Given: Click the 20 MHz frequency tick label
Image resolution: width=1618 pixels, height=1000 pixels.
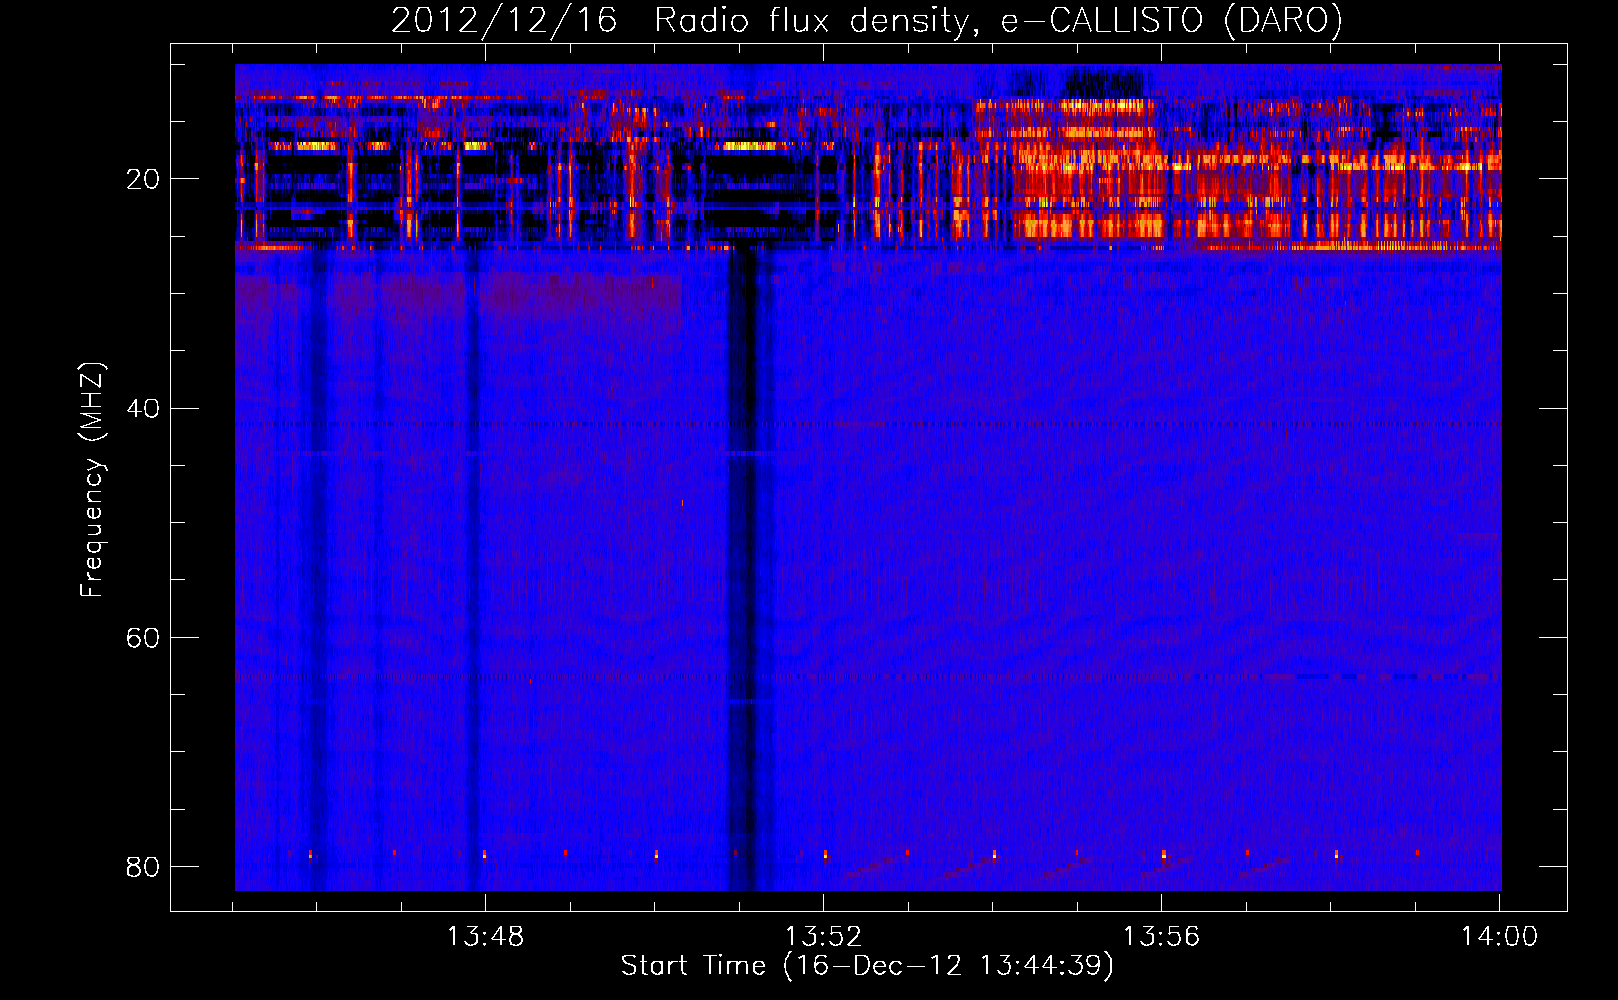Looking at the screenshot, I should (143, 179).
